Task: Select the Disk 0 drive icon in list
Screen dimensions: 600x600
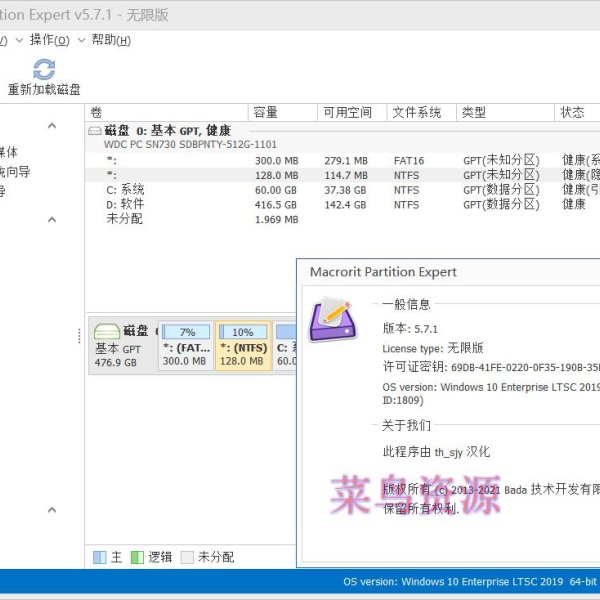Action: point(95,130)
